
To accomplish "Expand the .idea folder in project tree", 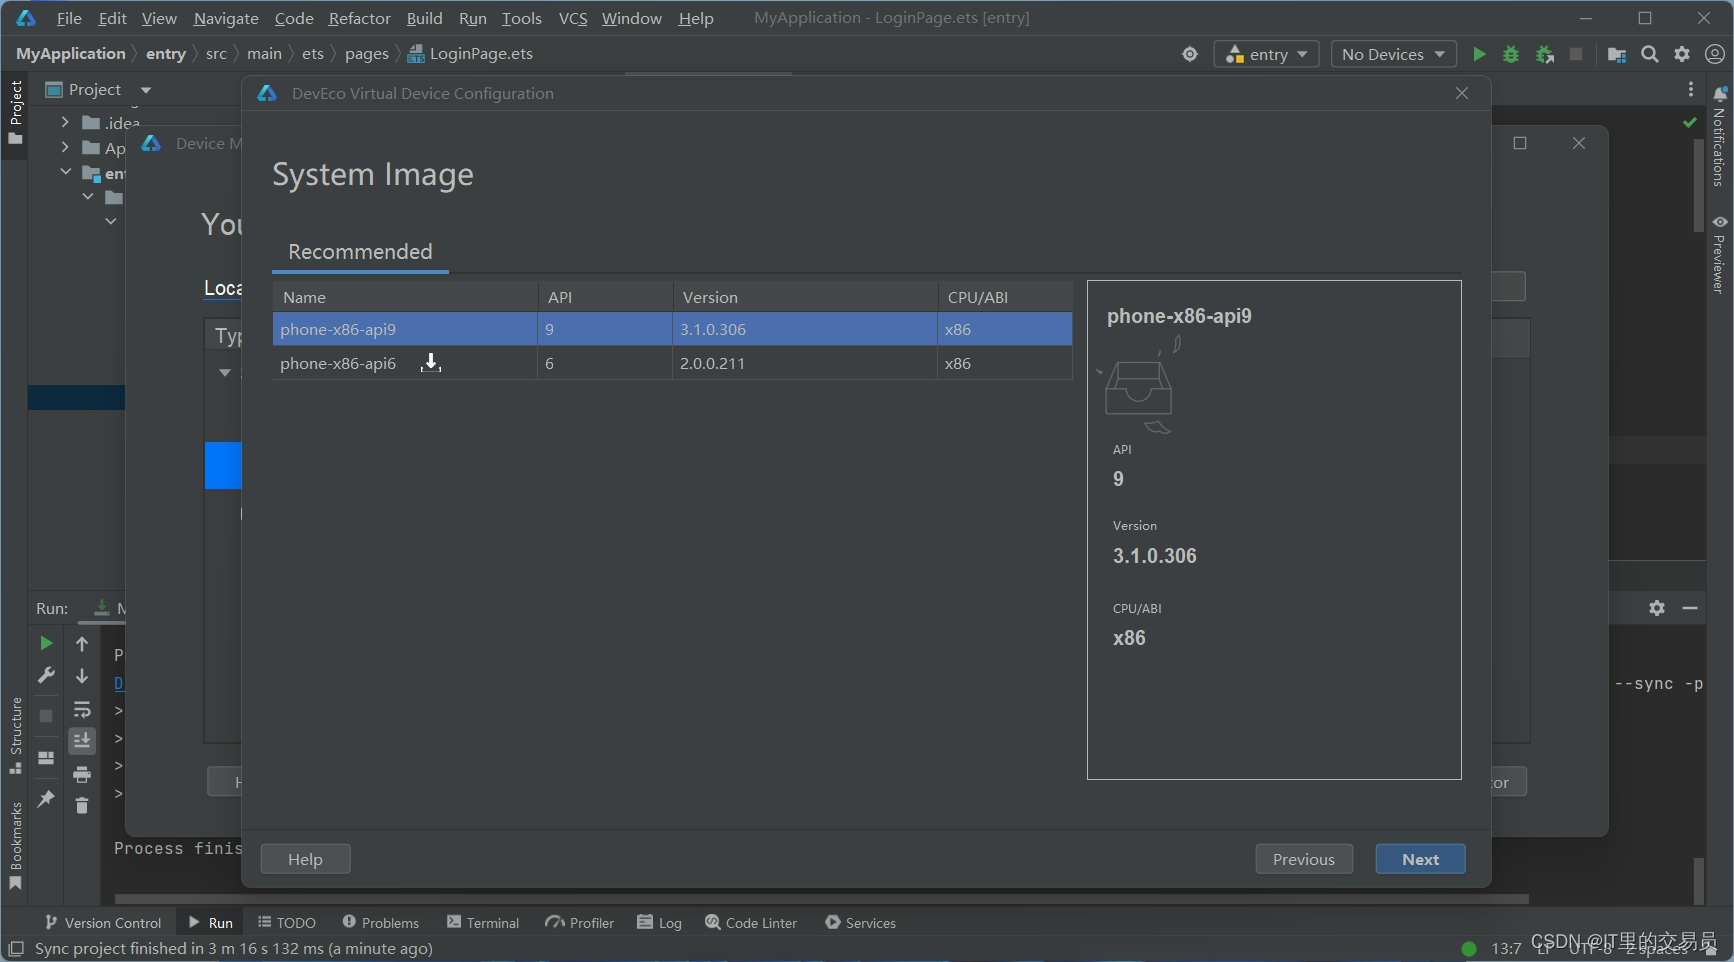I will click(65, 122).
